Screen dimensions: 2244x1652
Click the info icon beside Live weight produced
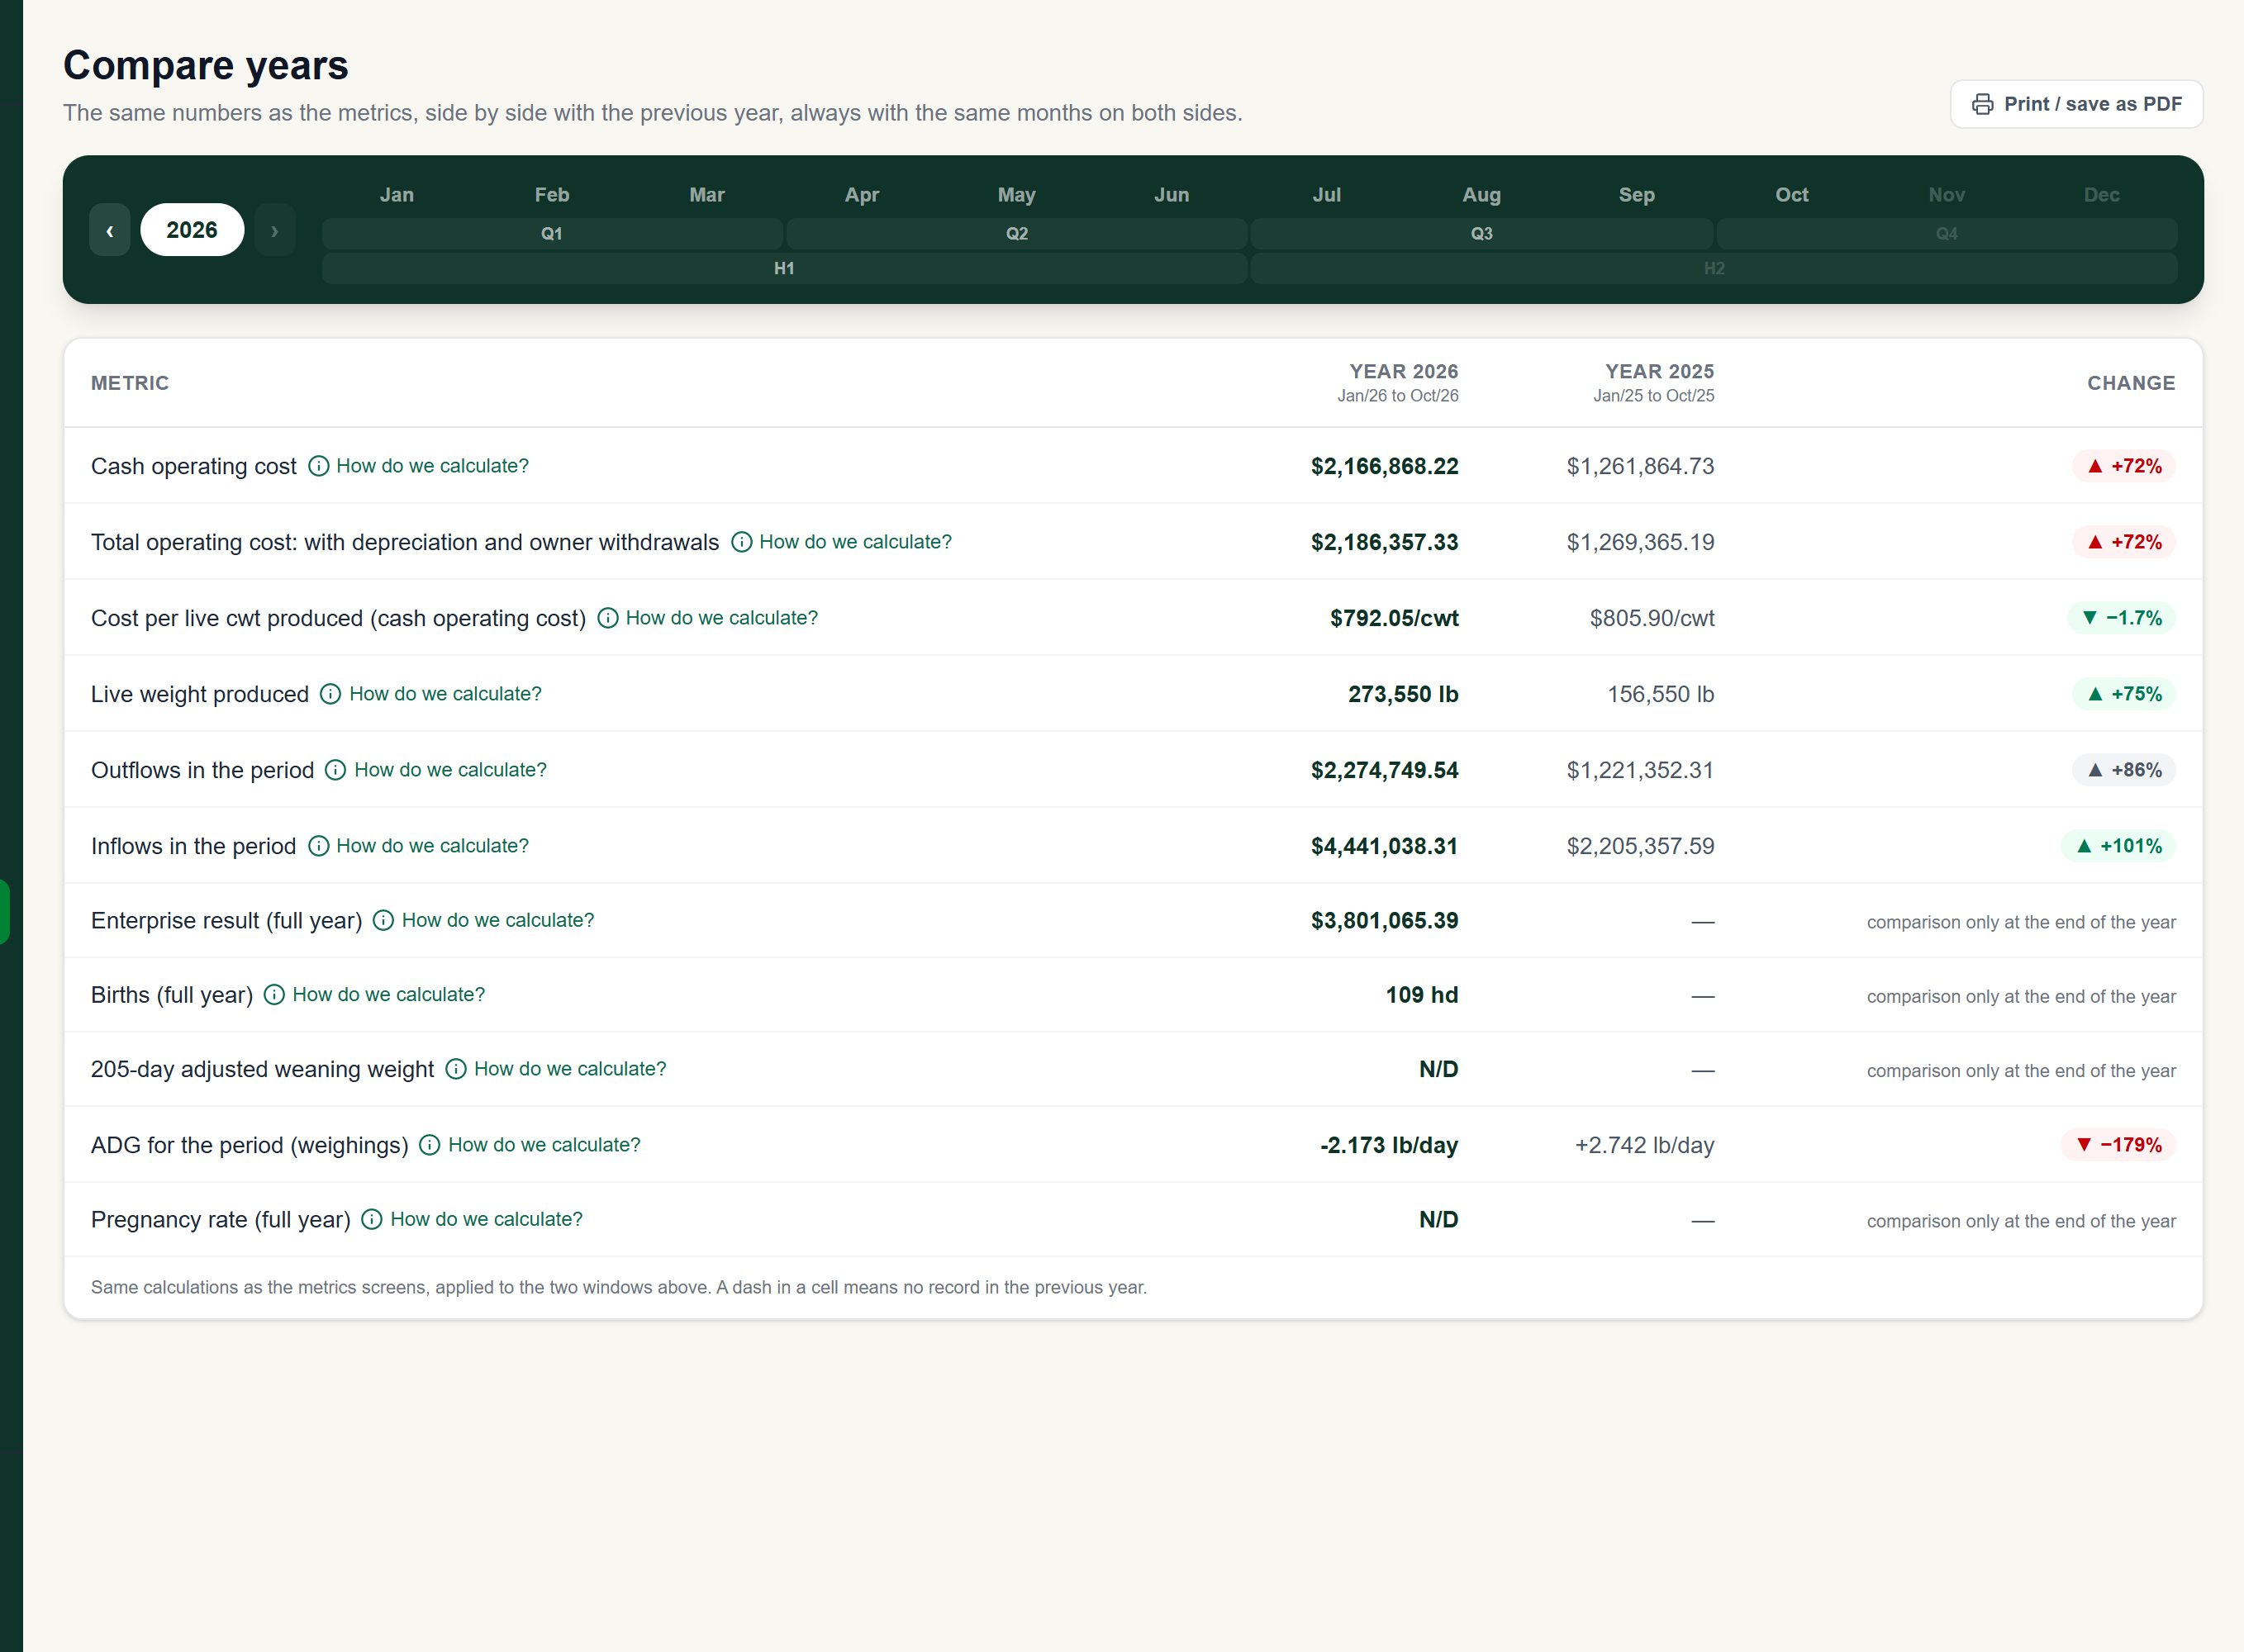(331, 694)
